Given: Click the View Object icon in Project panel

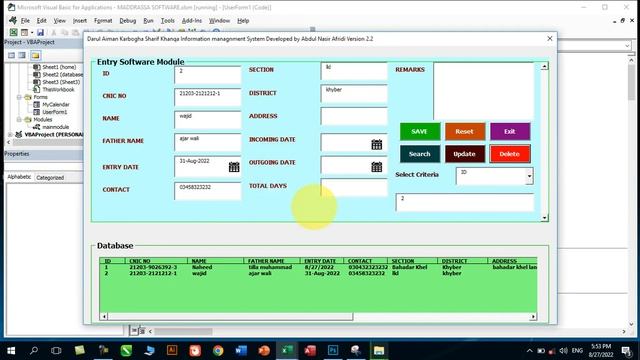Looking at the screenshot, I should pos(22,55).
